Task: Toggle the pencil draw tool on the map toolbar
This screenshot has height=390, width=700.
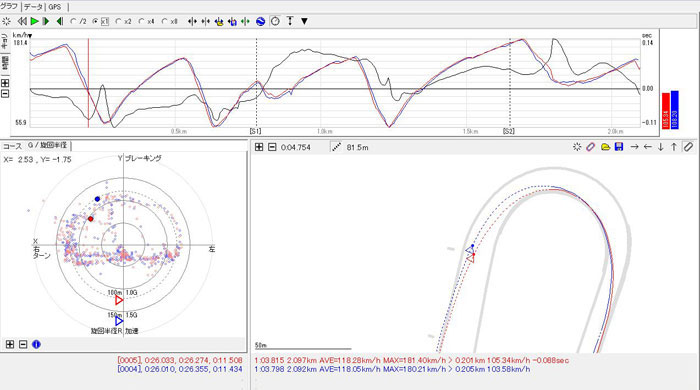Action: tap(688, 147)
